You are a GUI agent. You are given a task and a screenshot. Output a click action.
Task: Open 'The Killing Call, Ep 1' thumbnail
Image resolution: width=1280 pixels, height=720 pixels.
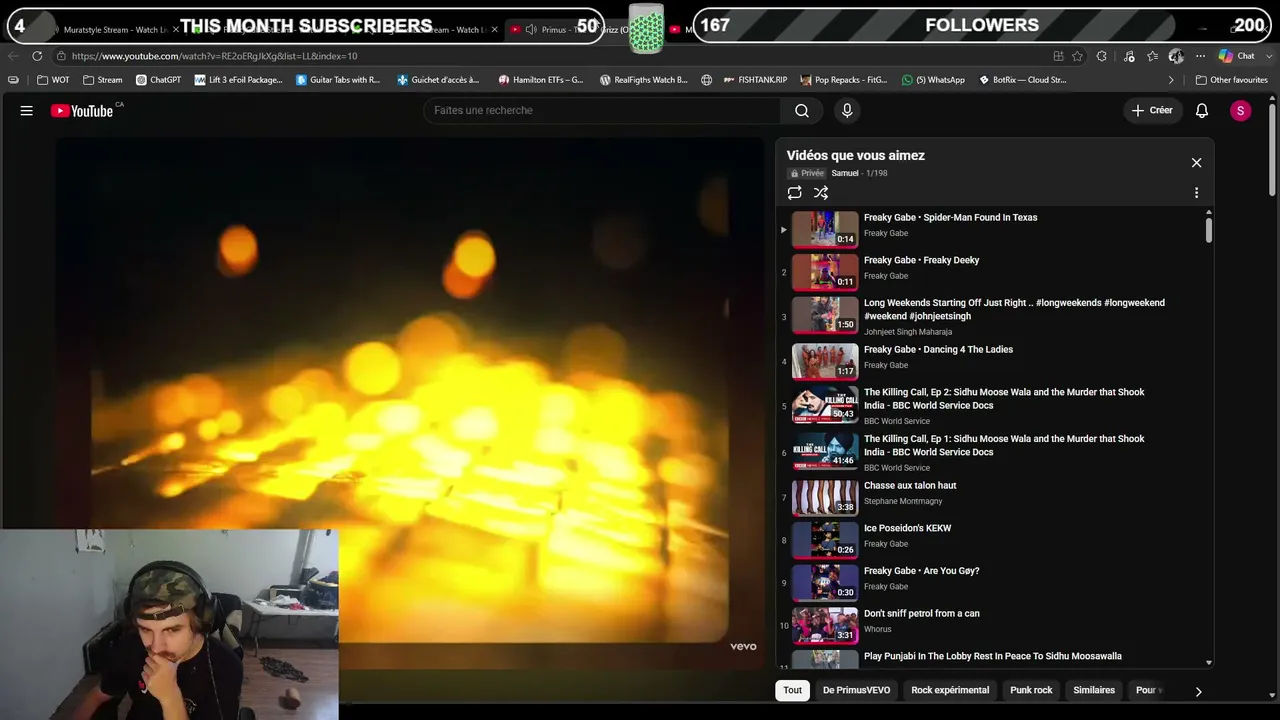(825, 452)
